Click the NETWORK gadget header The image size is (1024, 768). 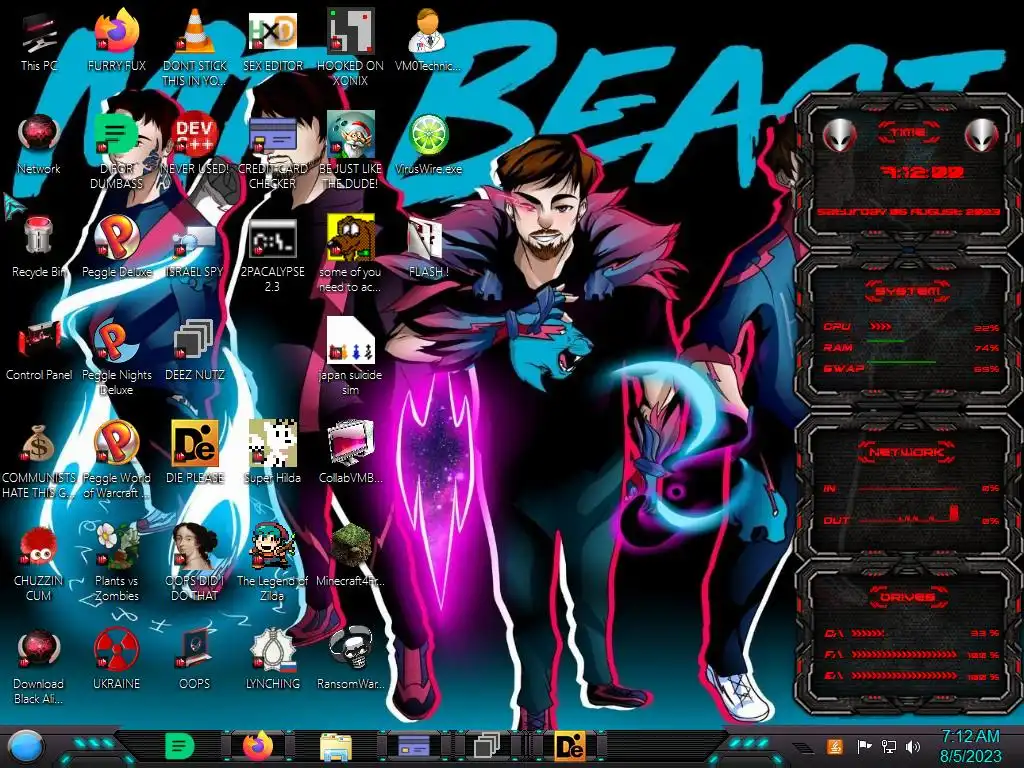pyautogui.click(x=907, y=451)
